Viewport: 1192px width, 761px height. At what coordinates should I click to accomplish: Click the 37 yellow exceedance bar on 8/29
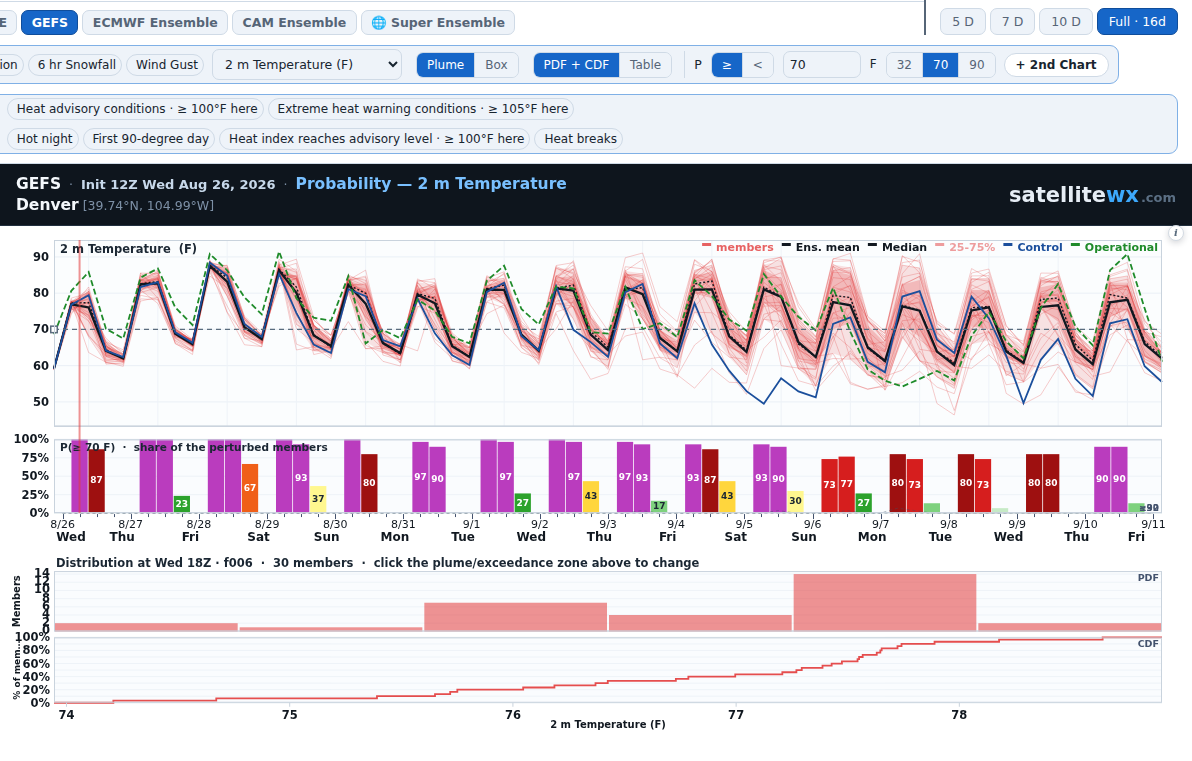pos(318,499)
